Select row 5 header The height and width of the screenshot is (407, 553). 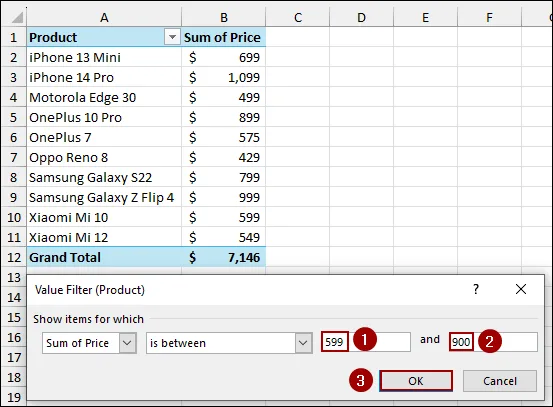tap(14, 117)
